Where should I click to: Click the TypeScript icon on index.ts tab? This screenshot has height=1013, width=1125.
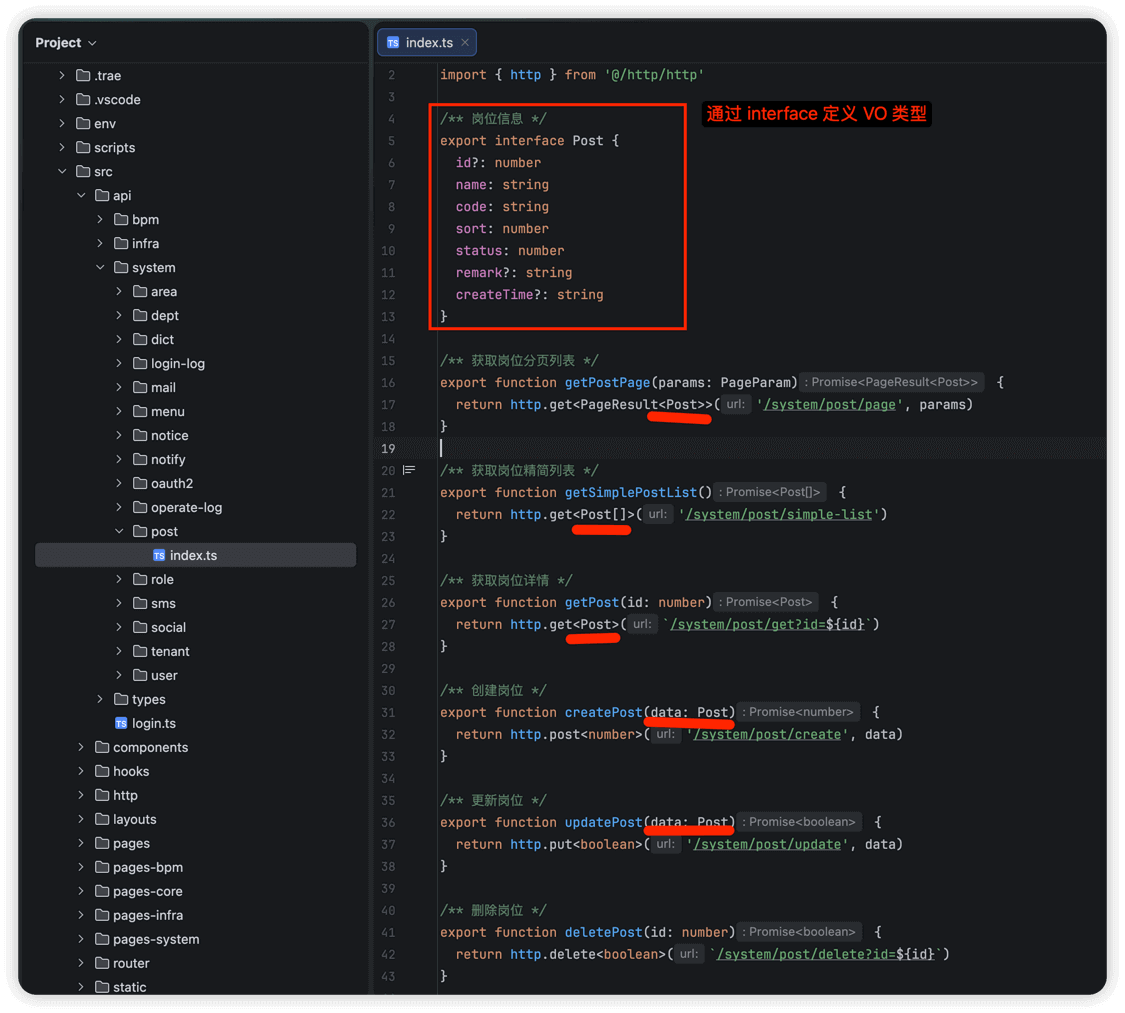[x=393, y=43]
